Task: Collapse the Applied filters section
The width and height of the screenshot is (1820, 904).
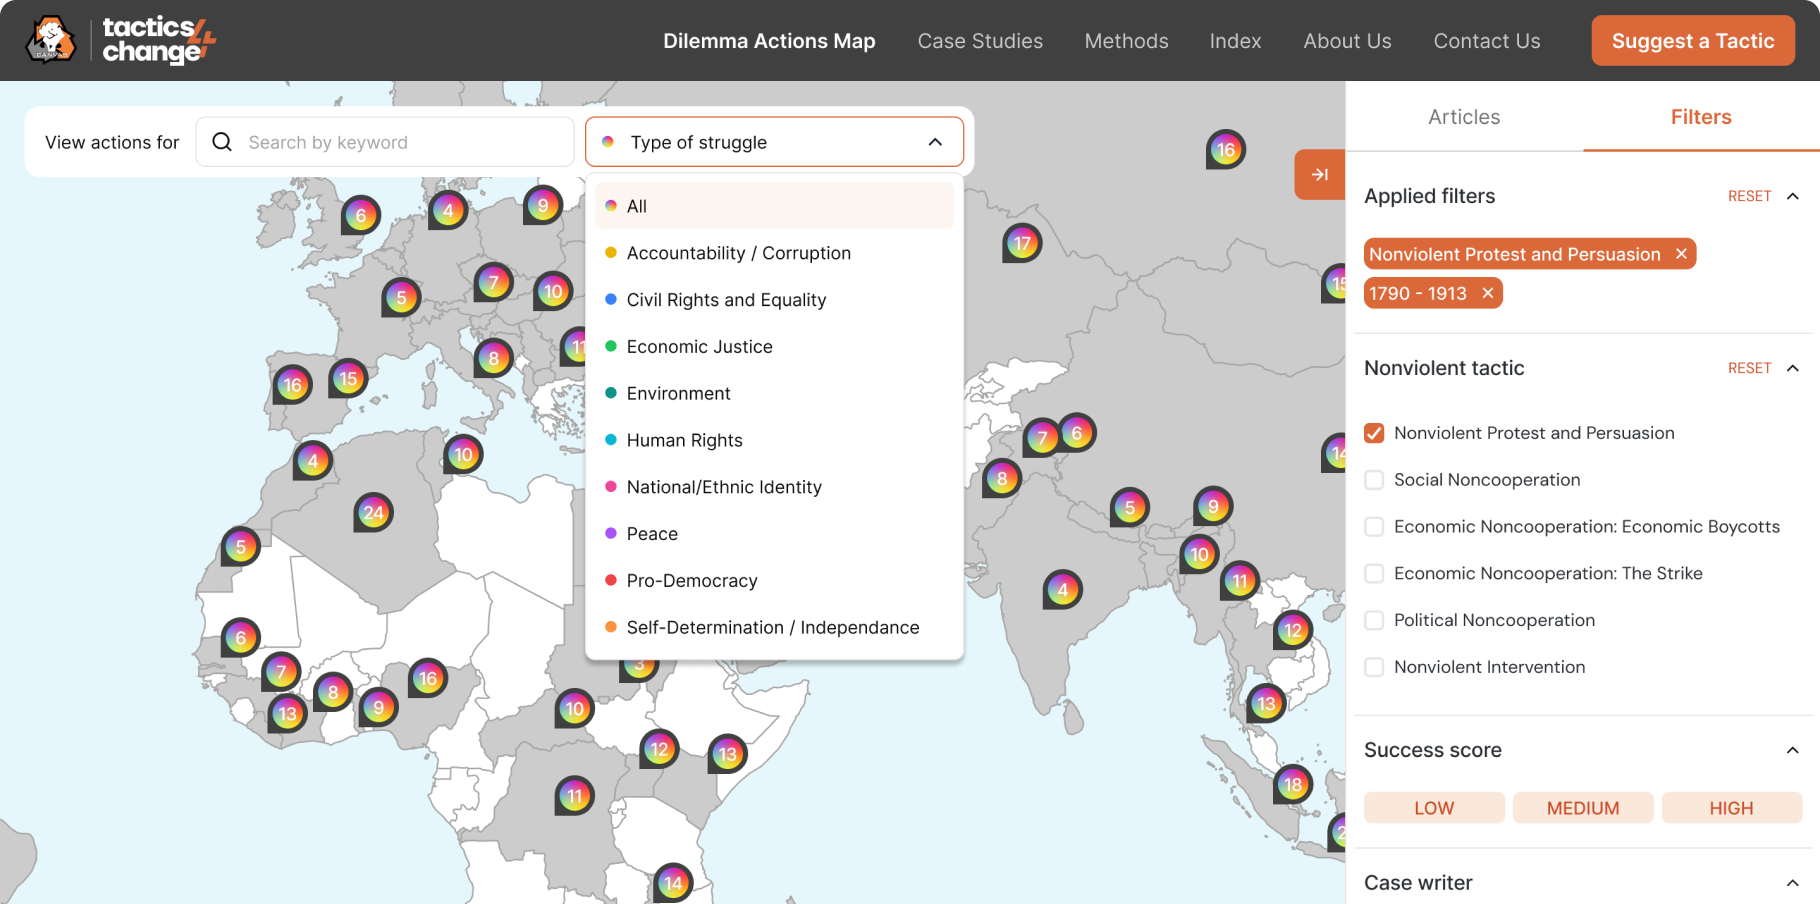Action: (1793, 196)
